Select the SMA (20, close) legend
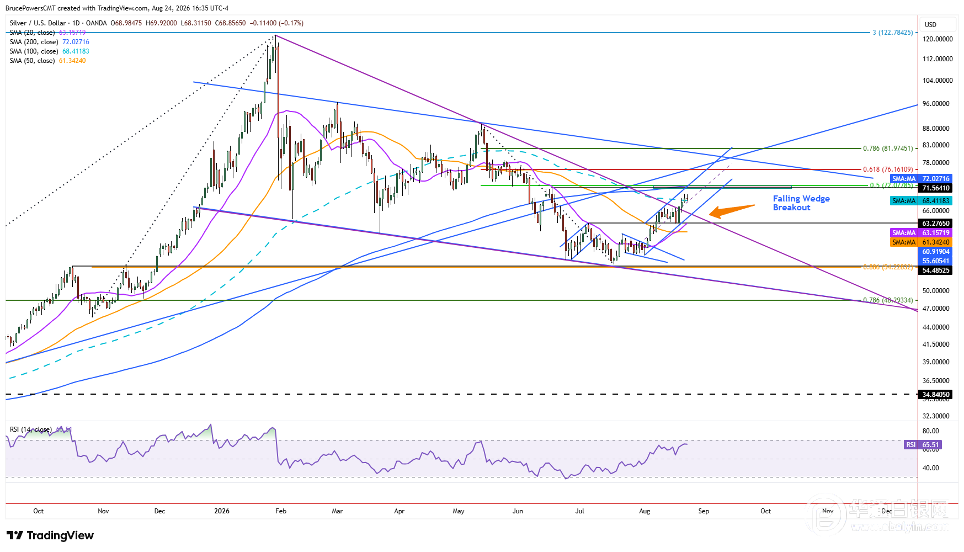Image resolution: width=964 pixels, height=552 pixels. pyautogui.click(x=47, y=33)
